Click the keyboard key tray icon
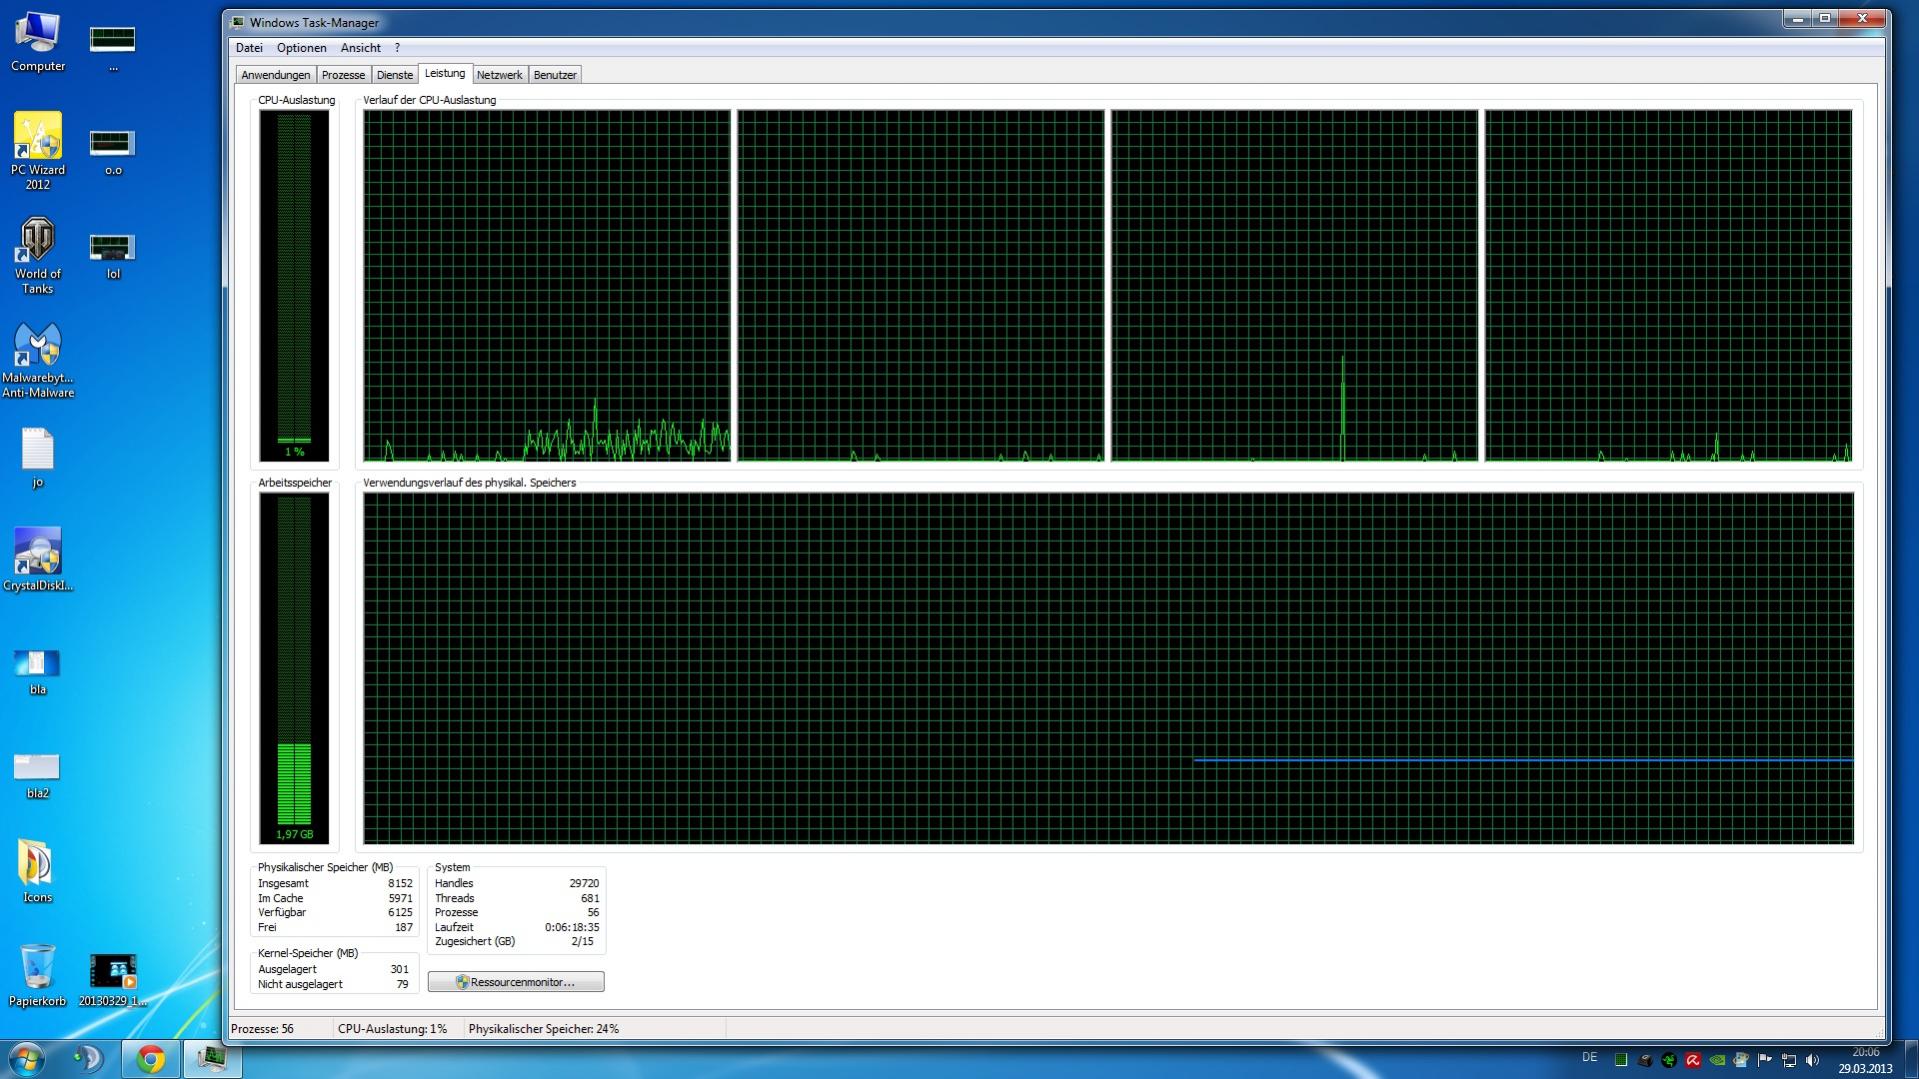This screenshot has width=1919, height=1079. [1645, 1060]
